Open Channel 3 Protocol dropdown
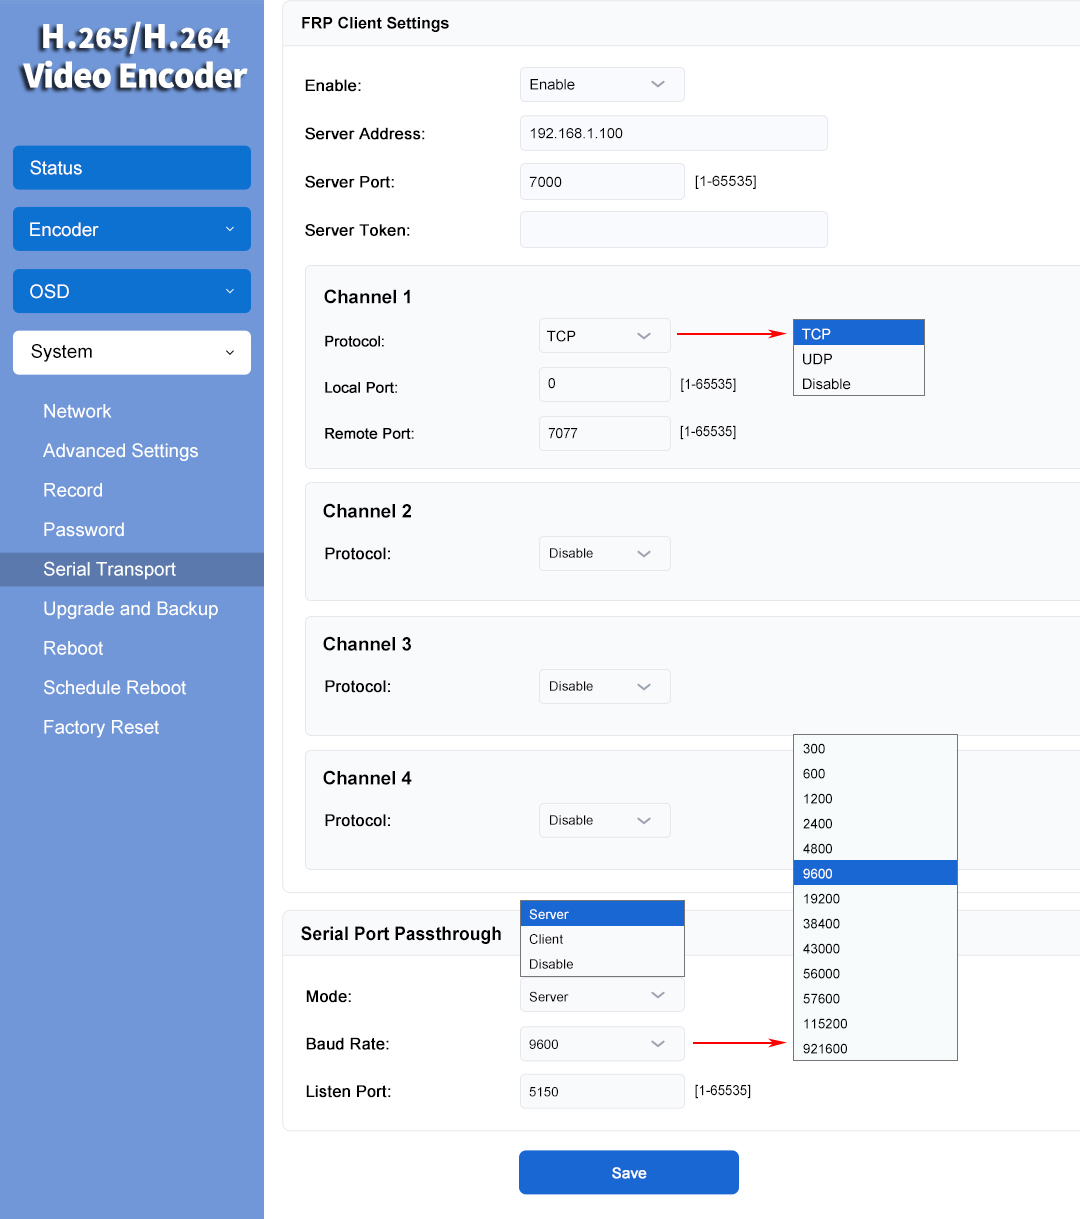The height and width of the screenshot is (1219, 1080). tap(604, 686)
